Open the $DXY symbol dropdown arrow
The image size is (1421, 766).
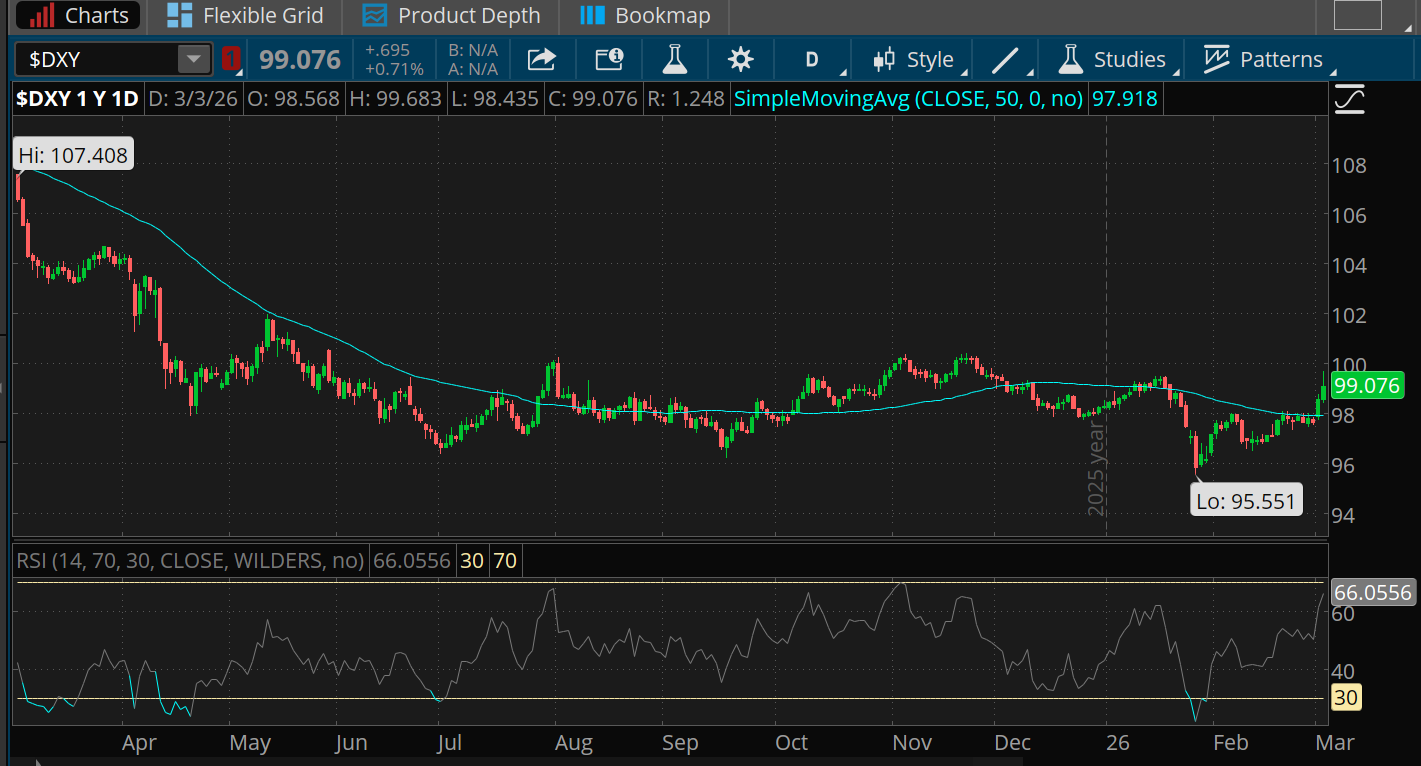pyautogui.click(x=194, y=59)
